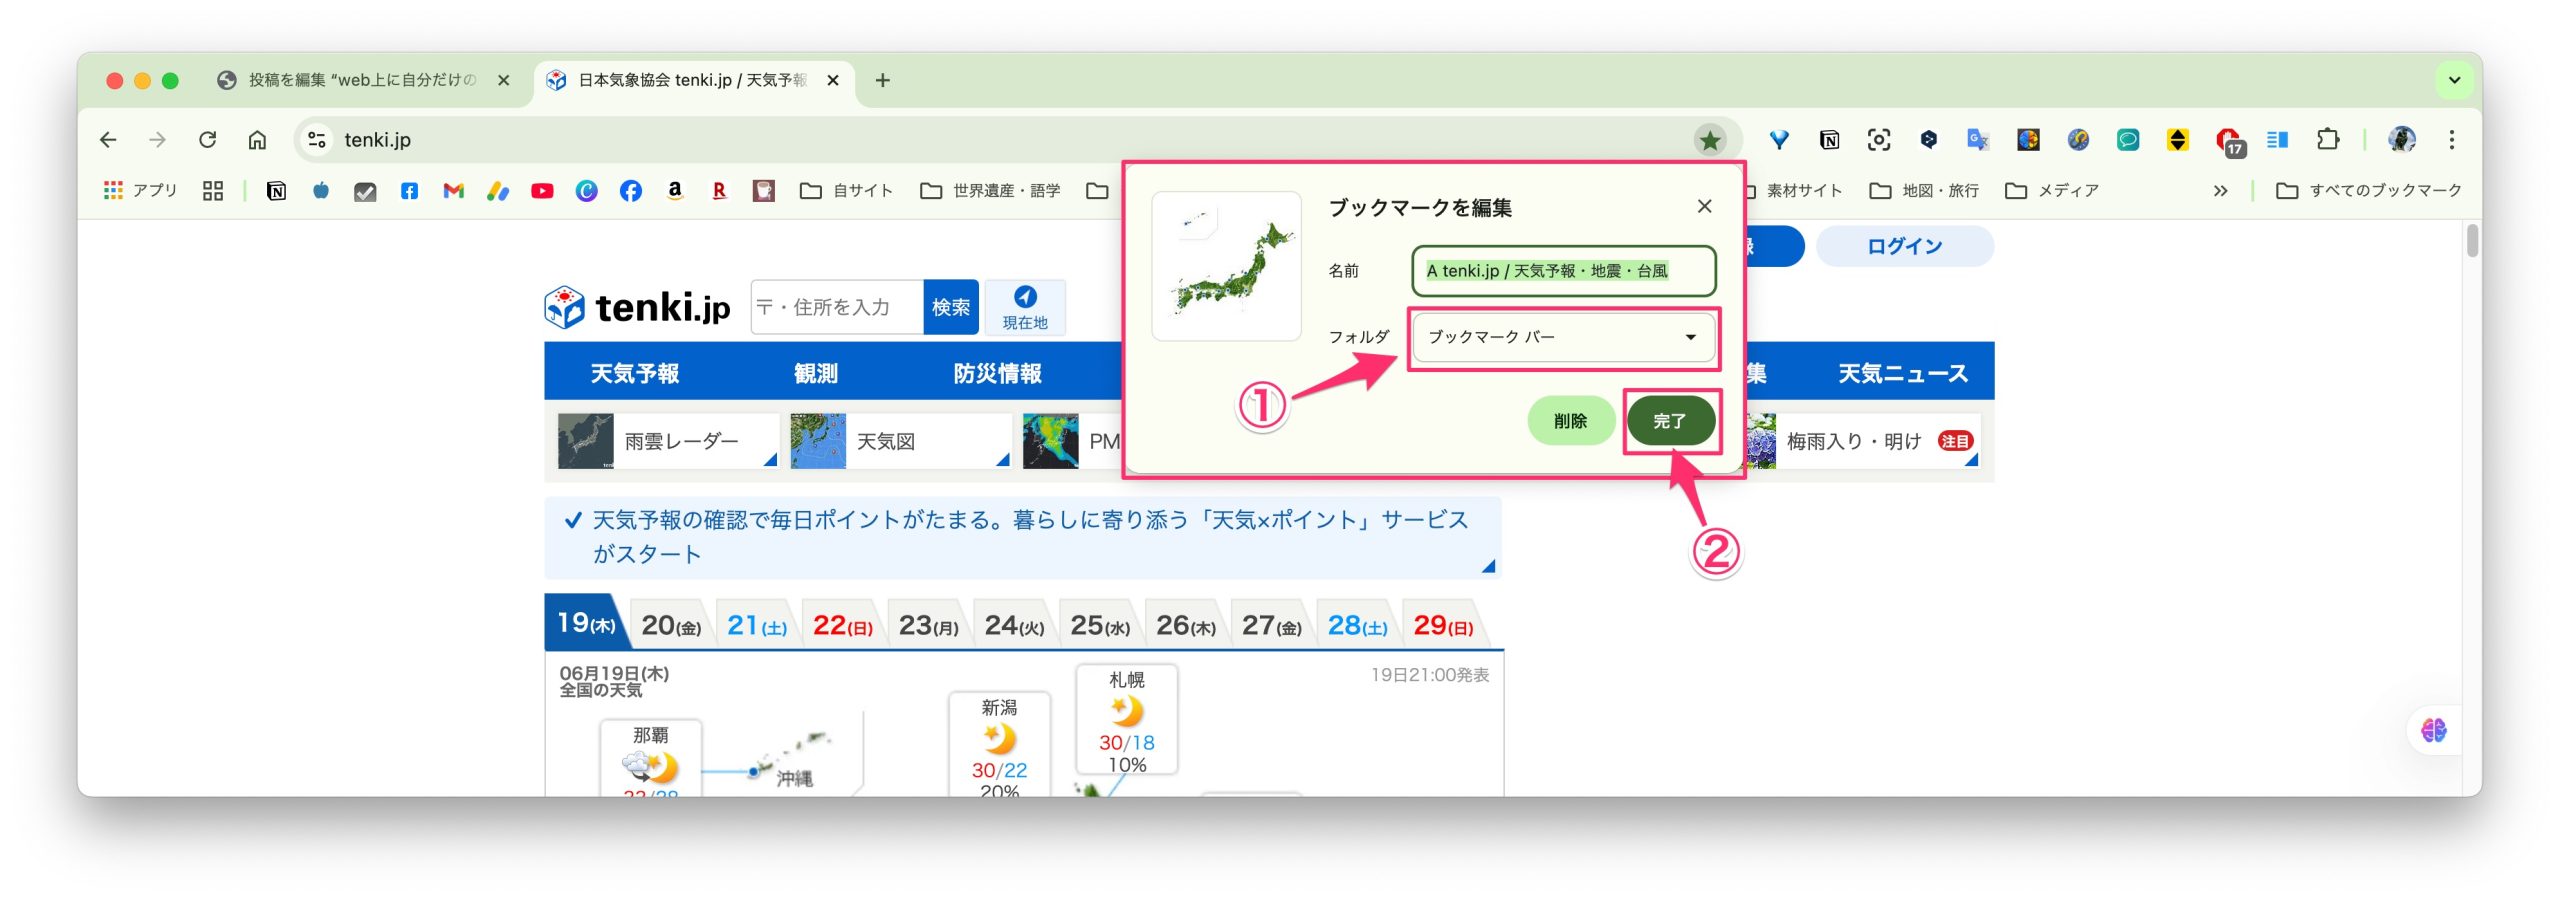
Task: Edit the bookmark 名前 text field
Action: point(1563,271)
